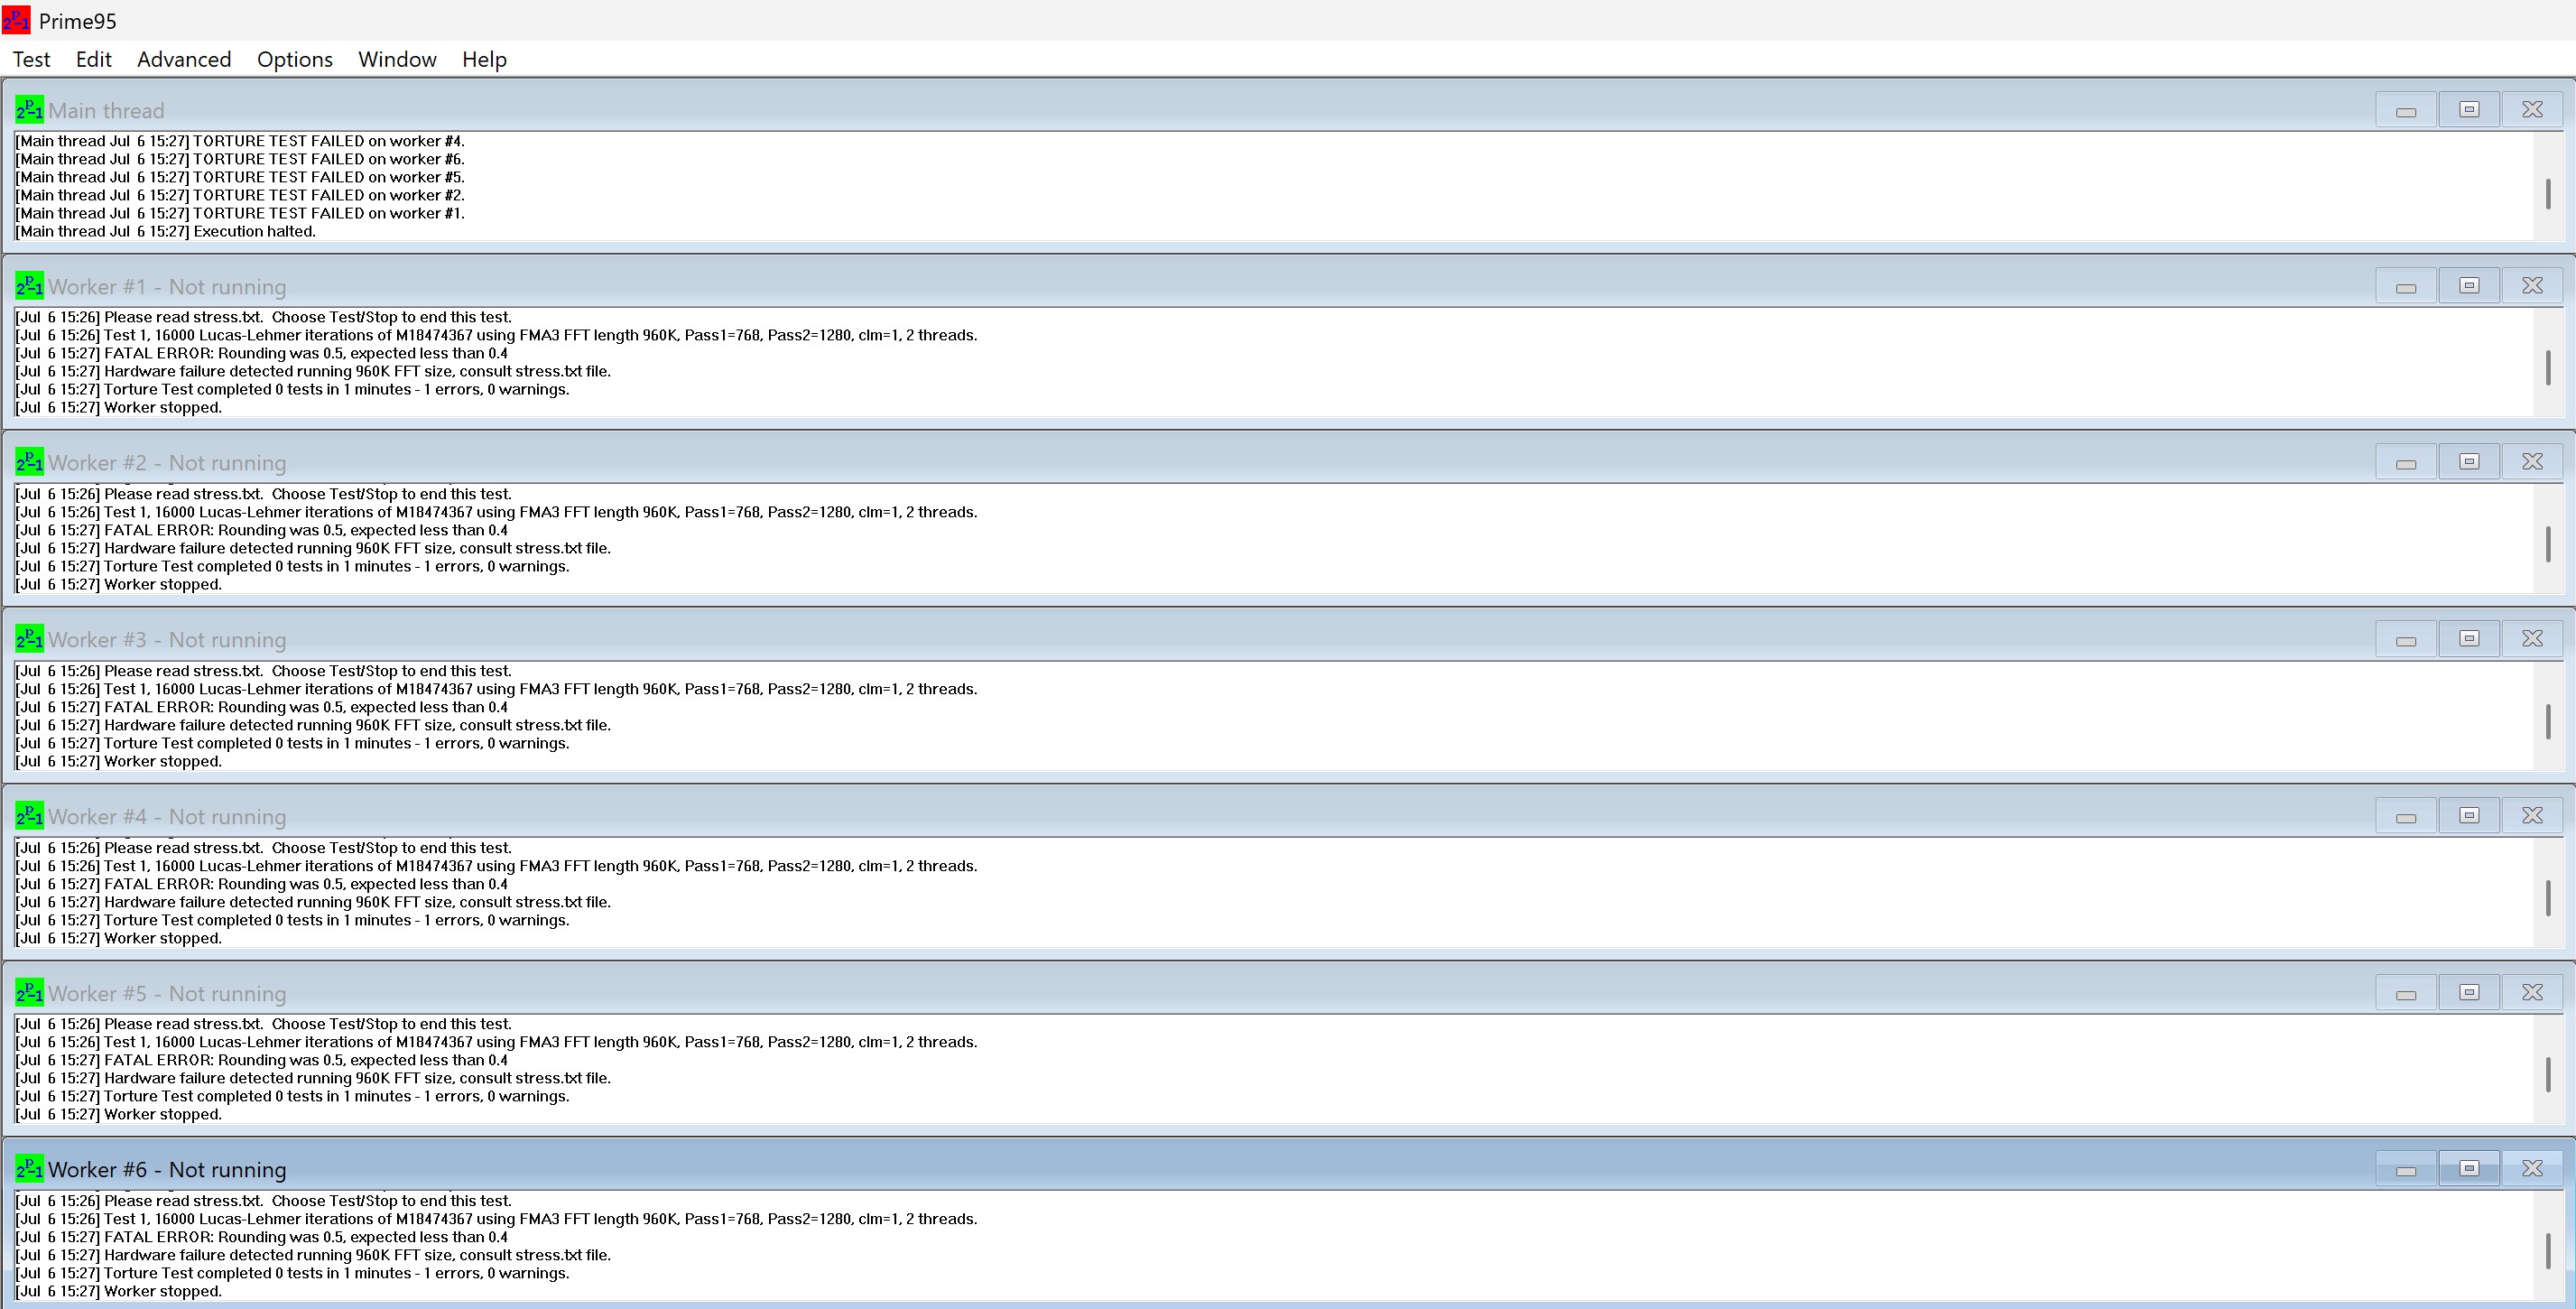2576x1309 pixels.
Task: Close the Main thread window
Action: point(2532,110)
